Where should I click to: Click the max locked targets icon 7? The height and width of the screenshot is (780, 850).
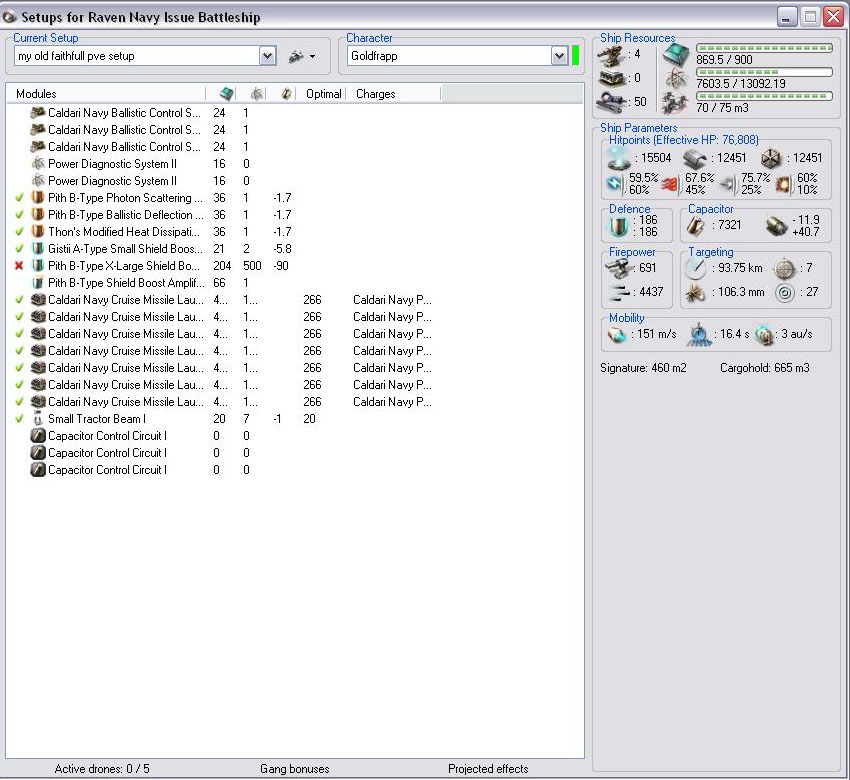(x=784, y=268)
